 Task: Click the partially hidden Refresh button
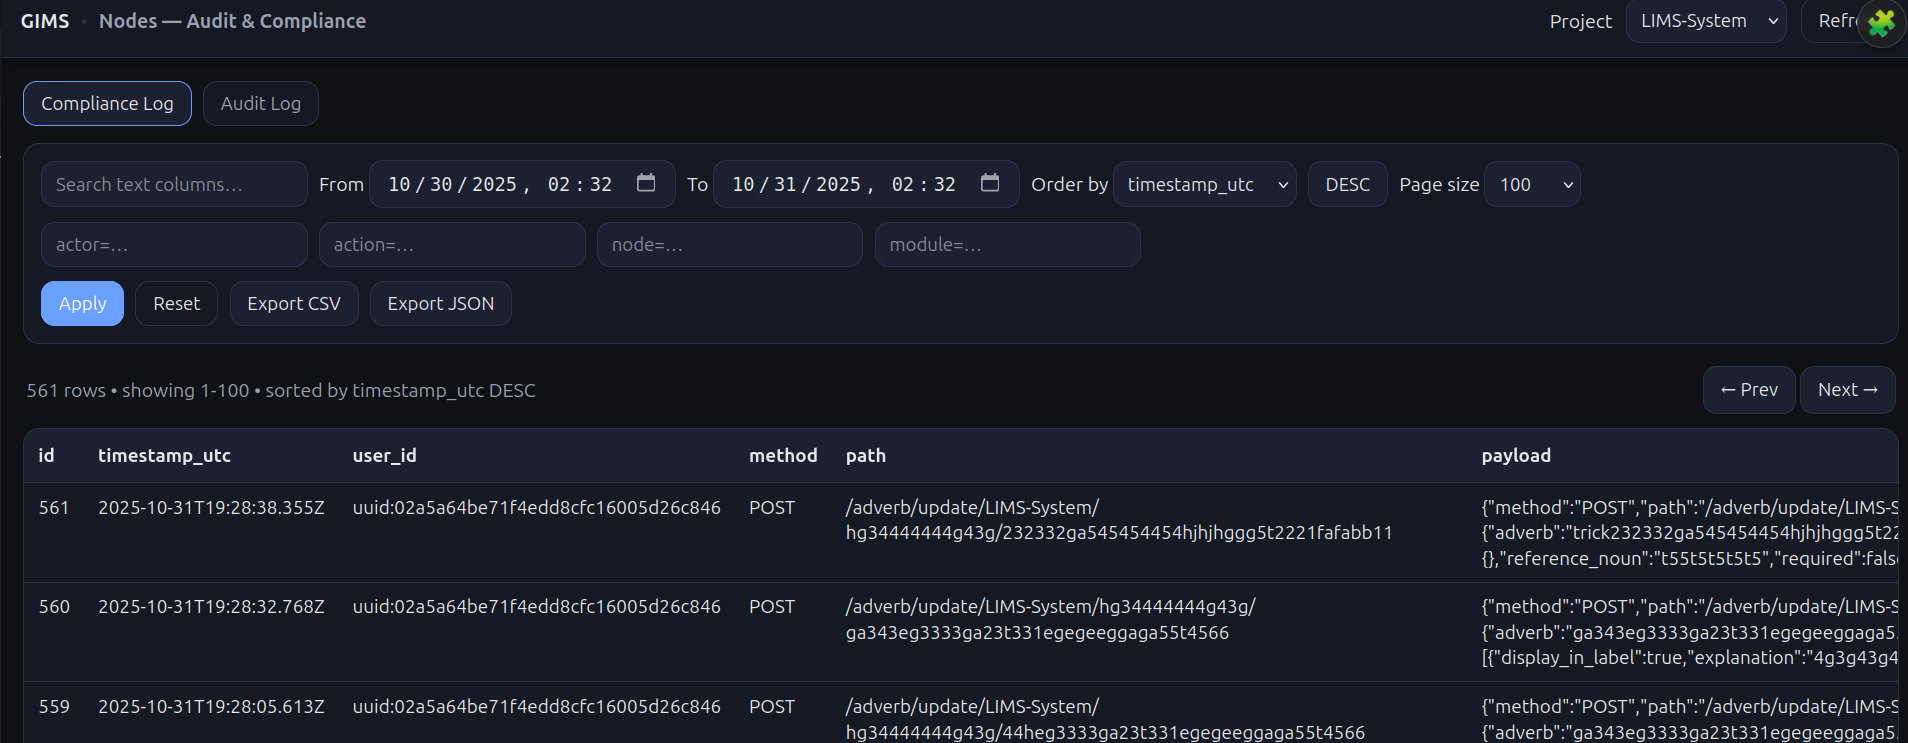tap(1832, 21)
